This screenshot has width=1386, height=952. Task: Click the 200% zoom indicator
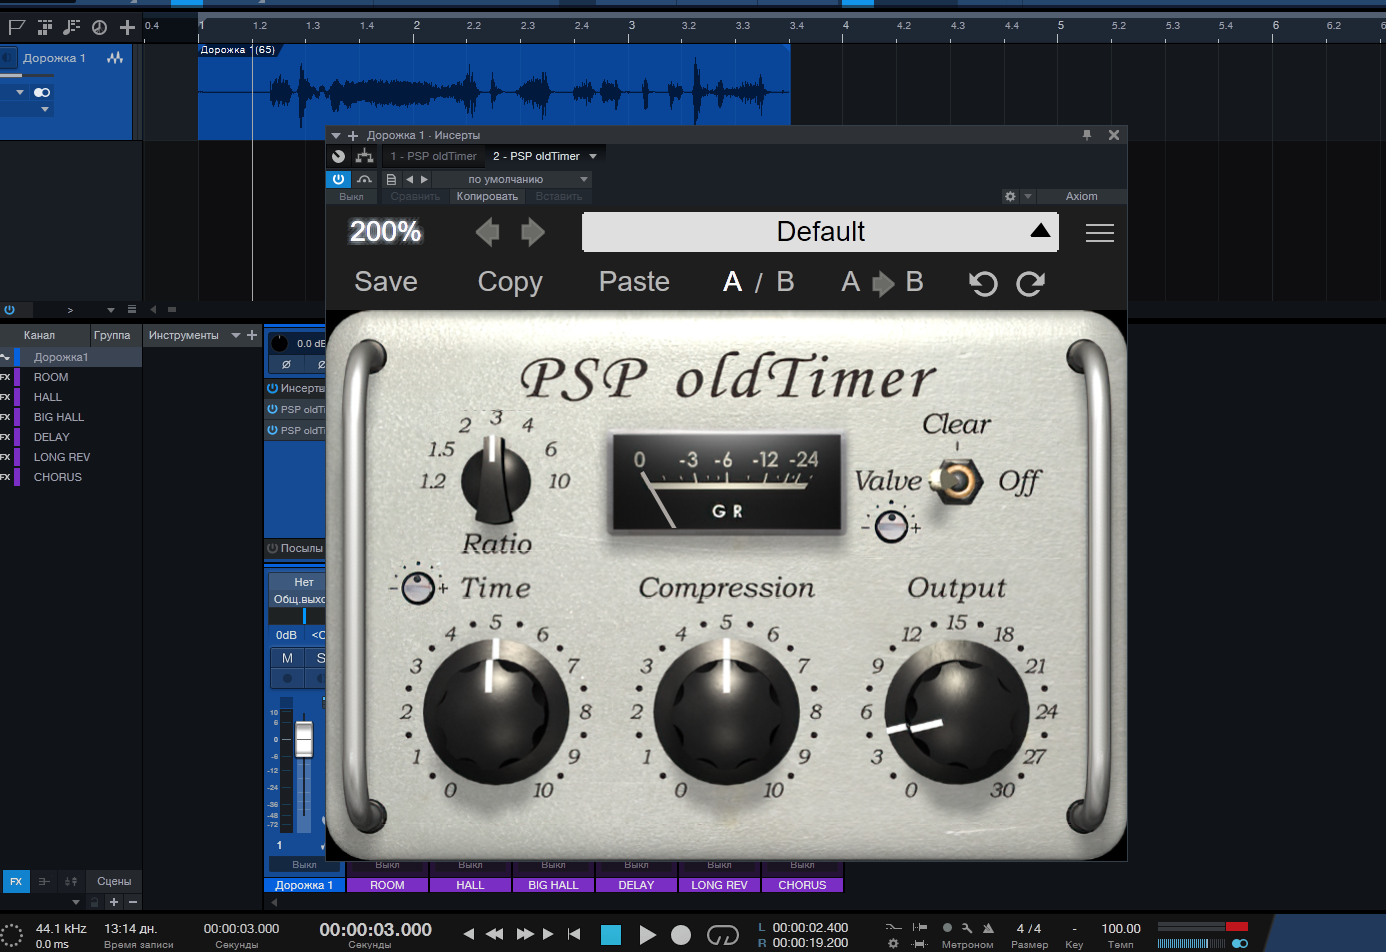click(385, 232)
